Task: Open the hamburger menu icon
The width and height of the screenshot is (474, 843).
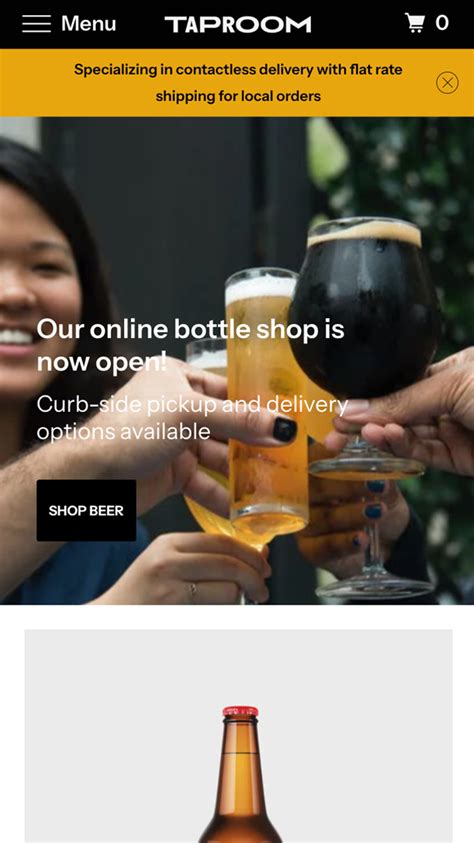Action: coord(36,24)
